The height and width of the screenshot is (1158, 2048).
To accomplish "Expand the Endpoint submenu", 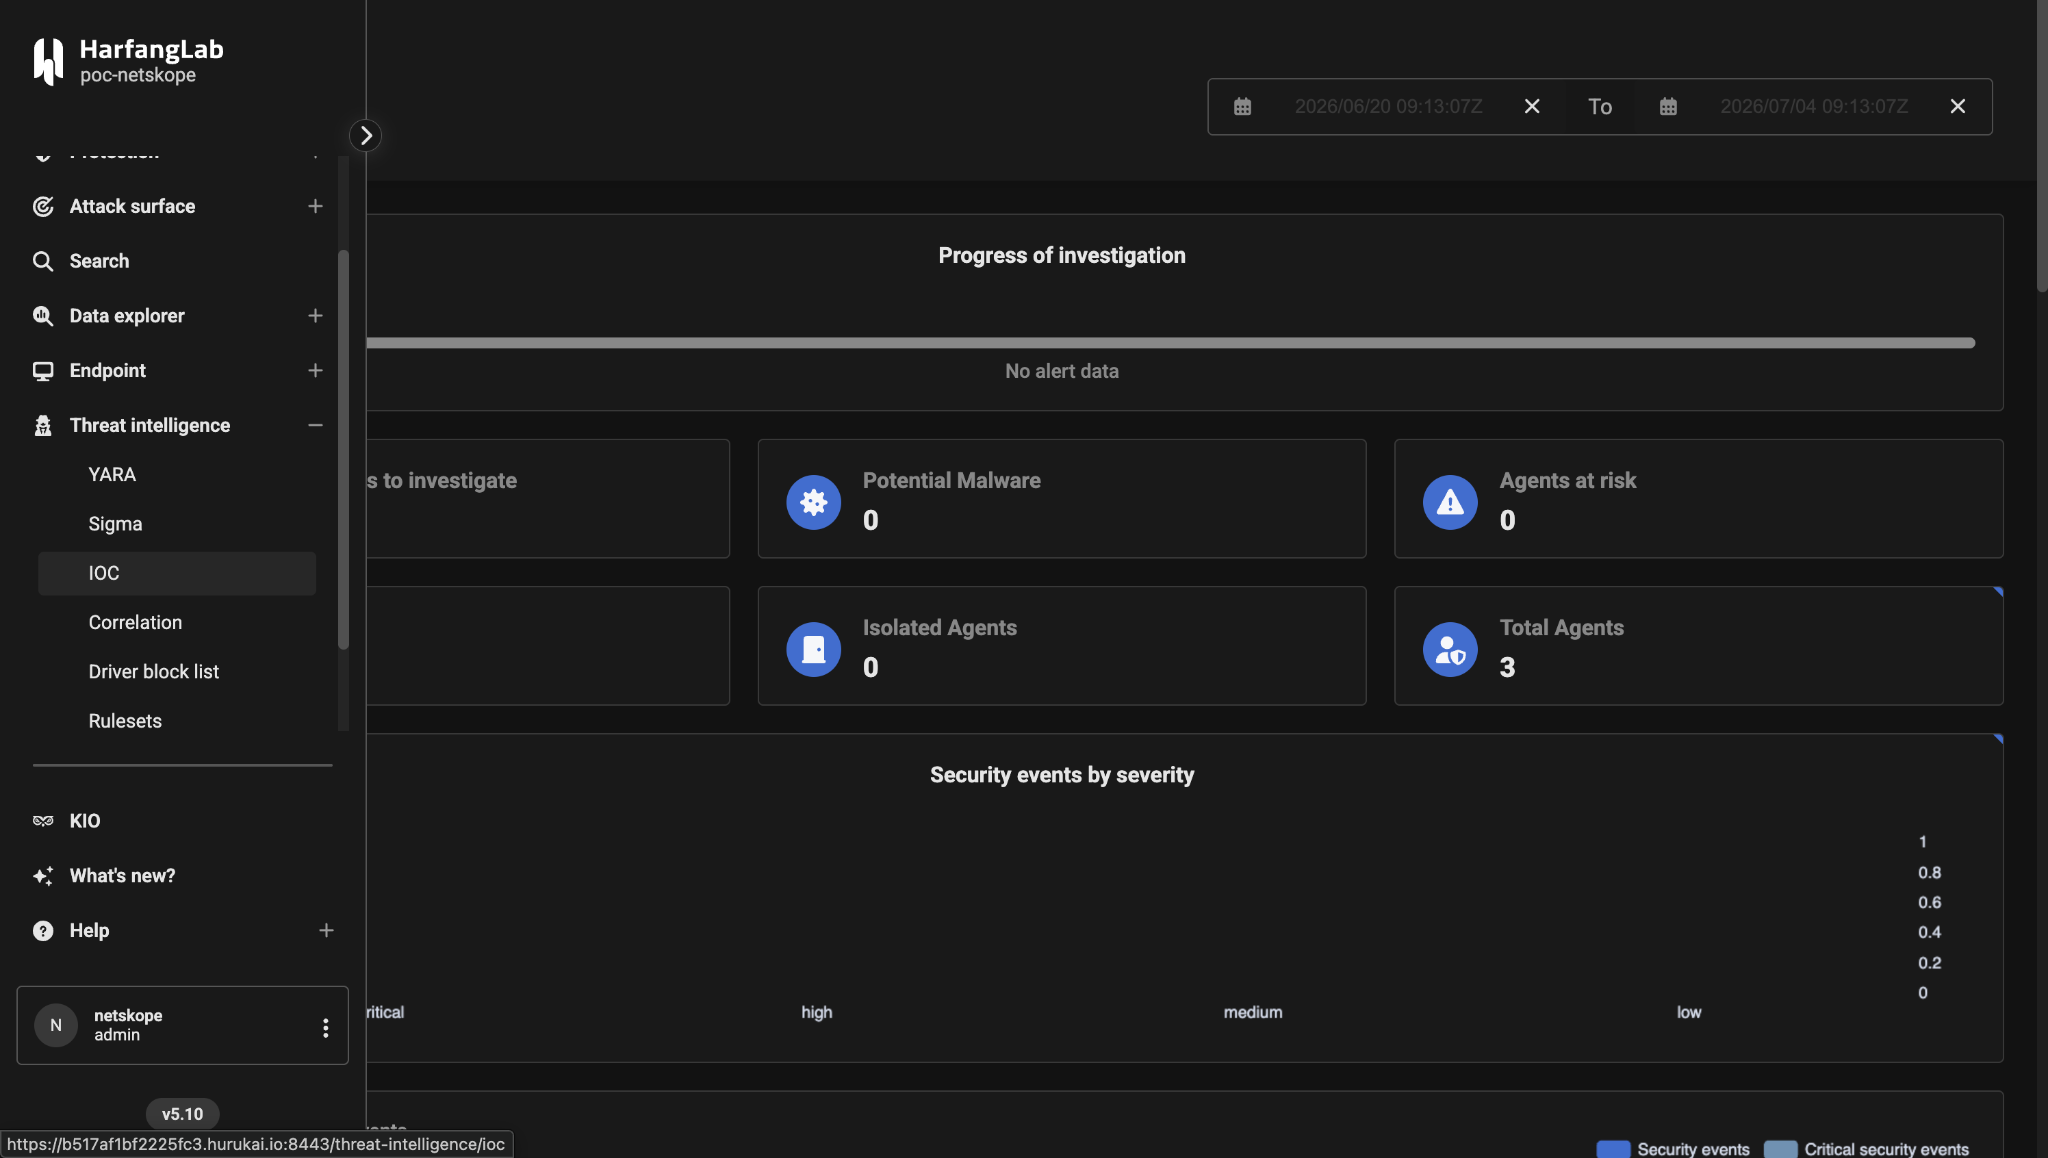I will point(315,371).
